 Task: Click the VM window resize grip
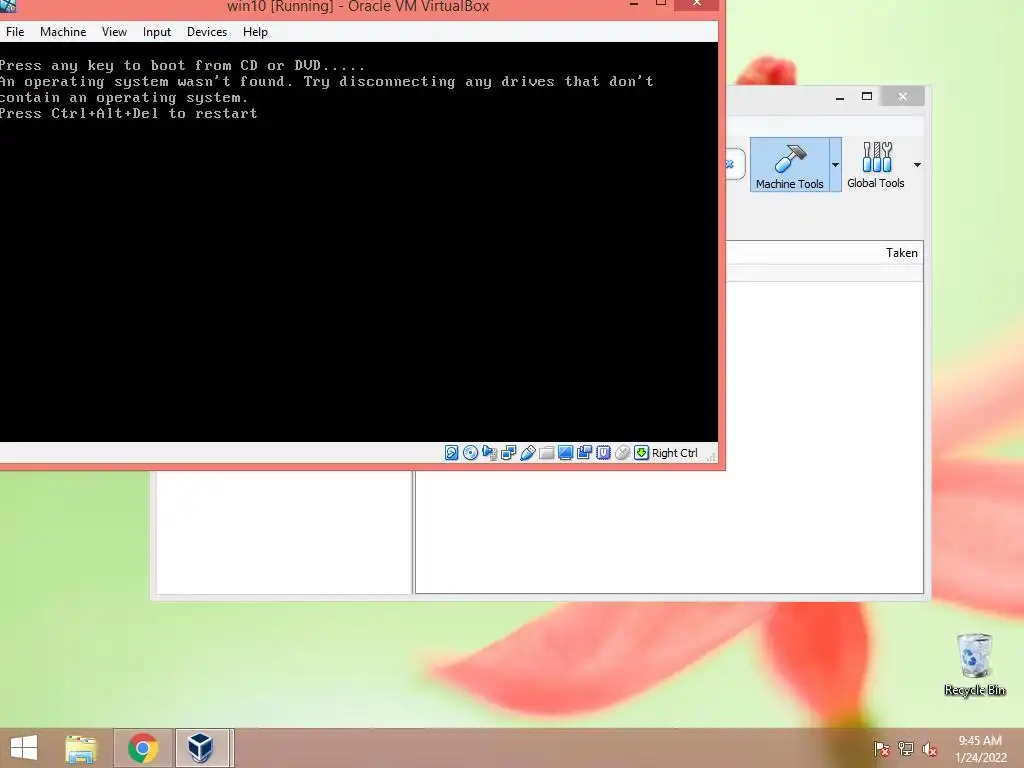point(711,456)
